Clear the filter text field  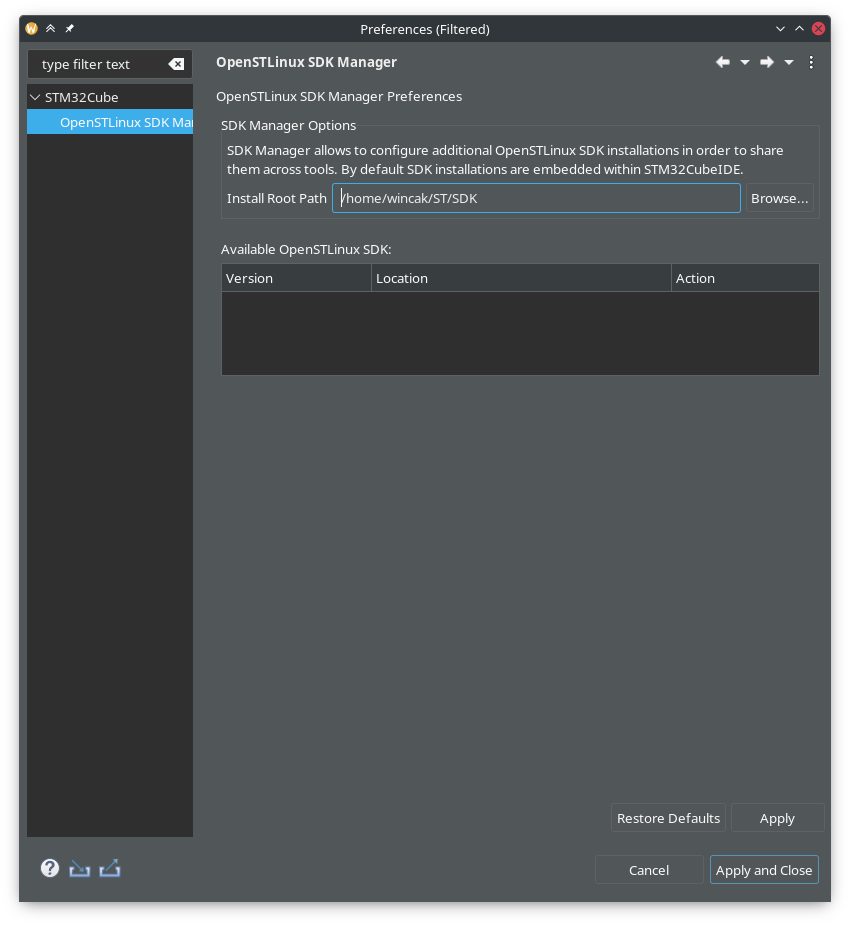[x=176, y=64]
